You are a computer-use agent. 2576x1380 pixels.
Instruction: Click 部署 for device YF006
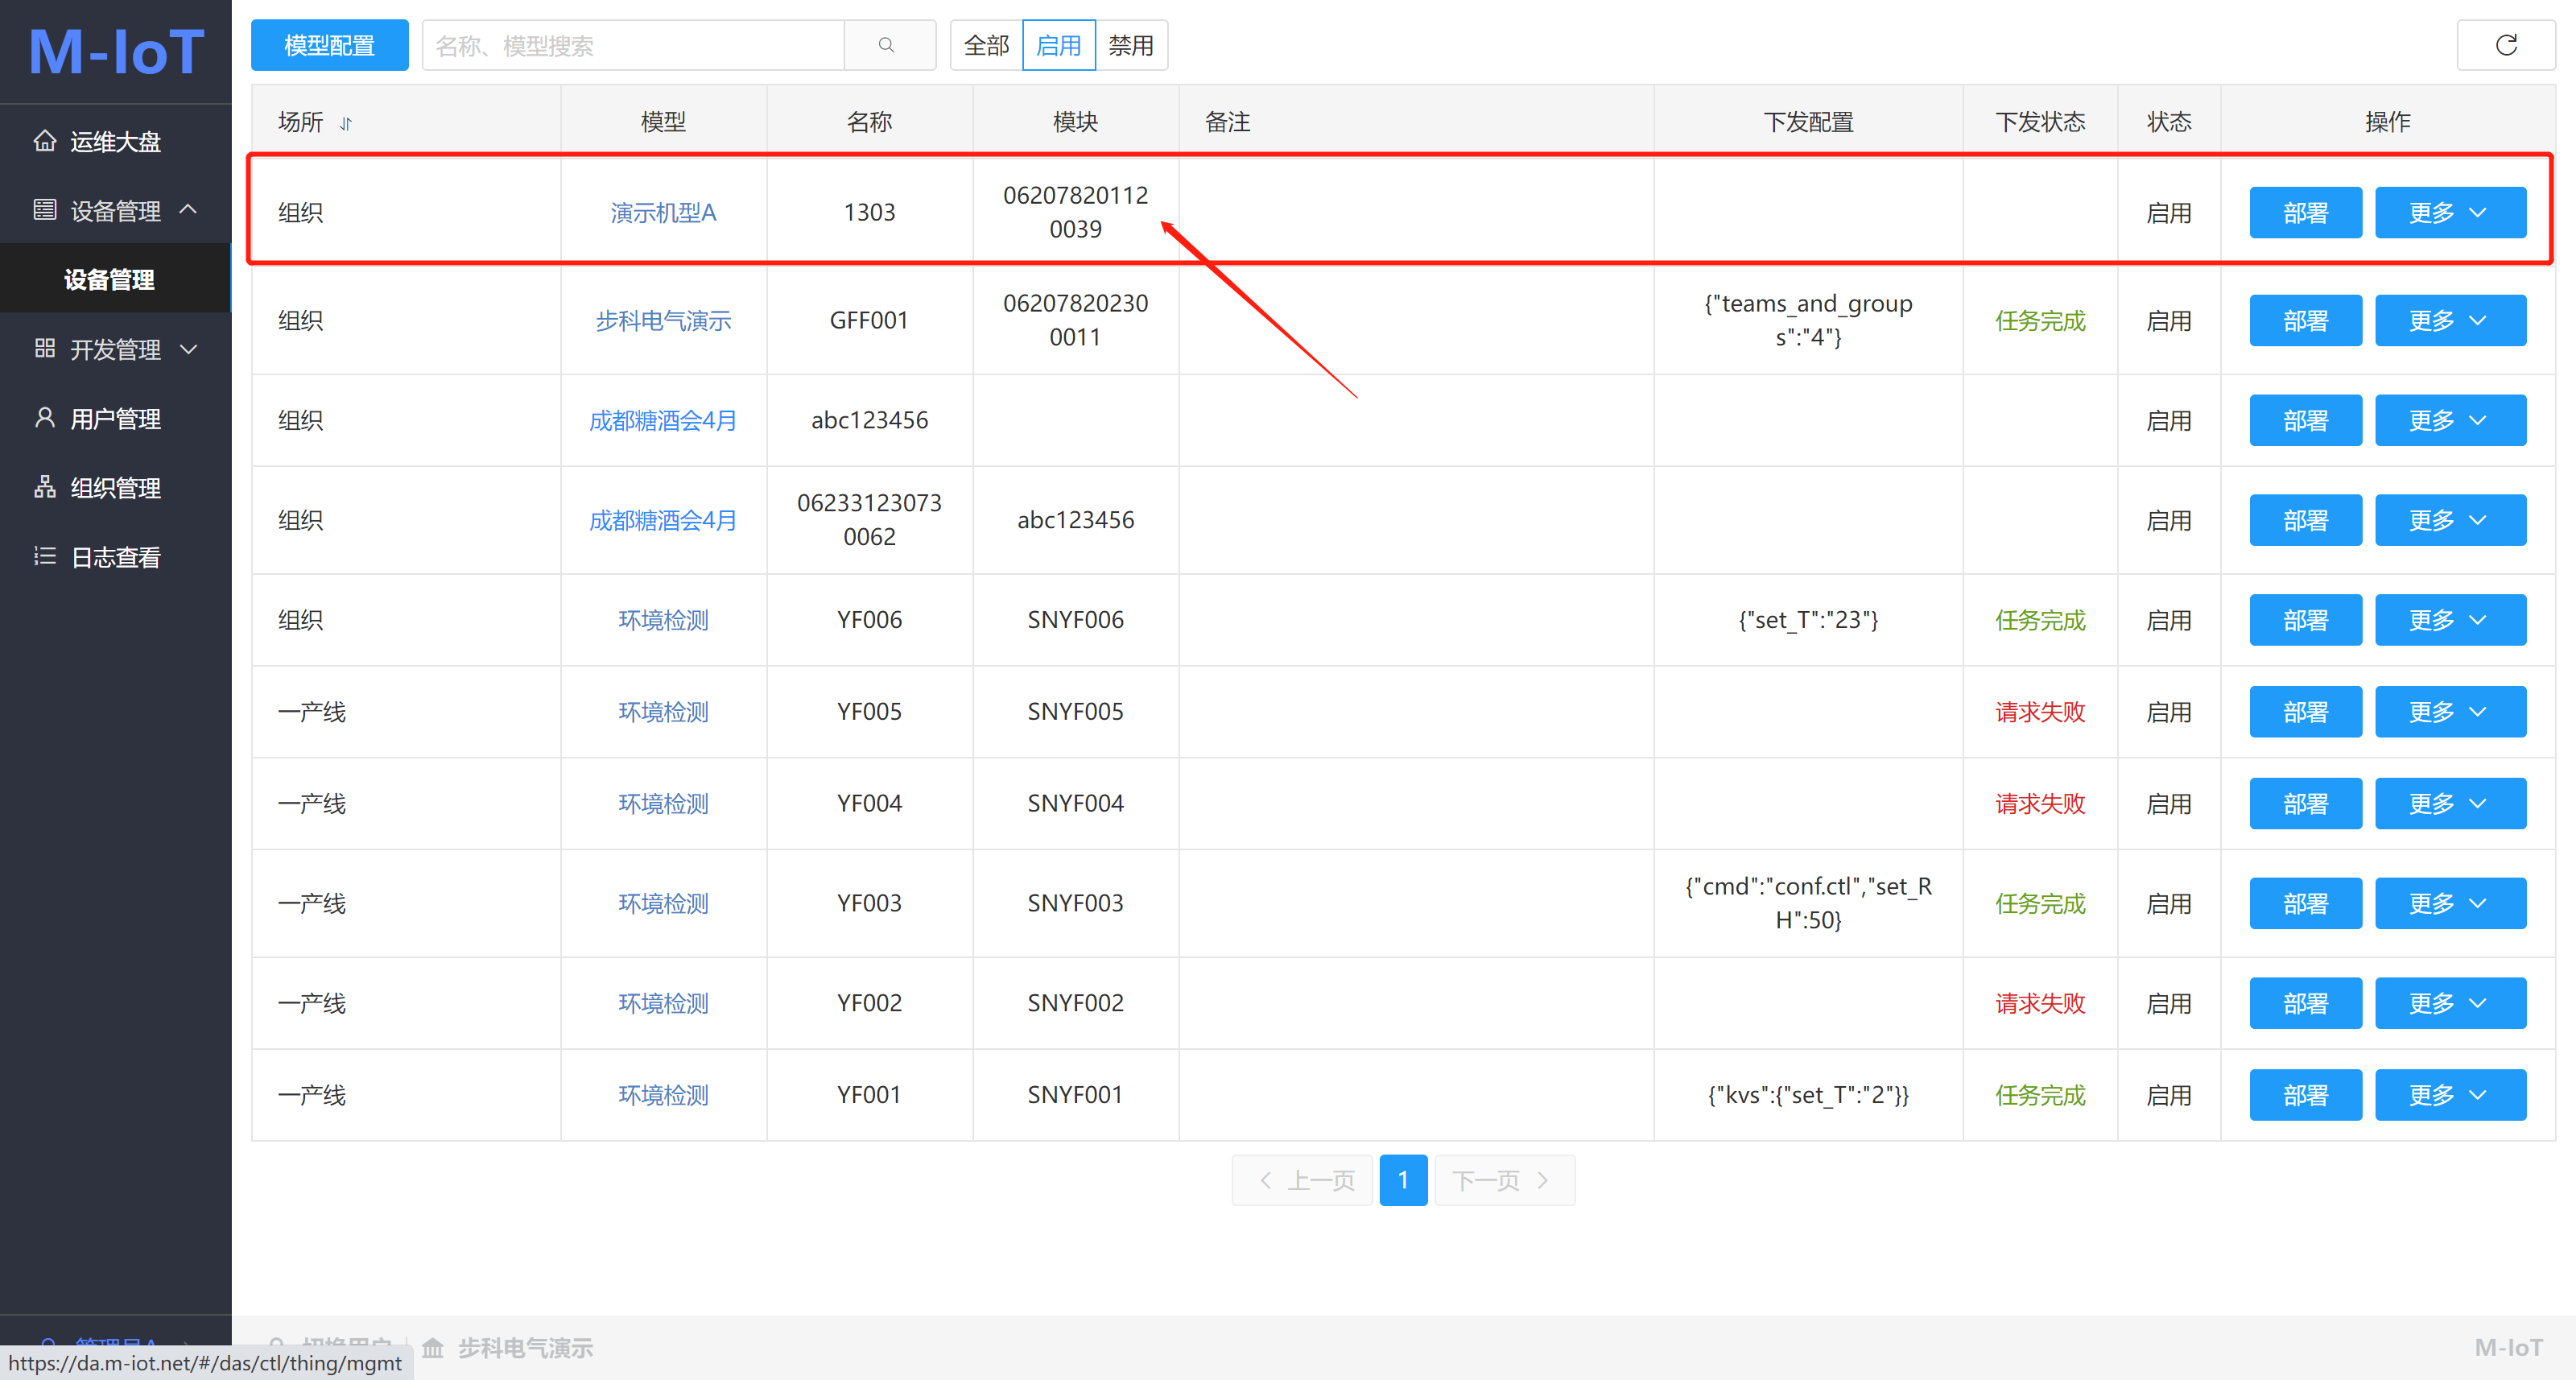(x=2305, y=620)
